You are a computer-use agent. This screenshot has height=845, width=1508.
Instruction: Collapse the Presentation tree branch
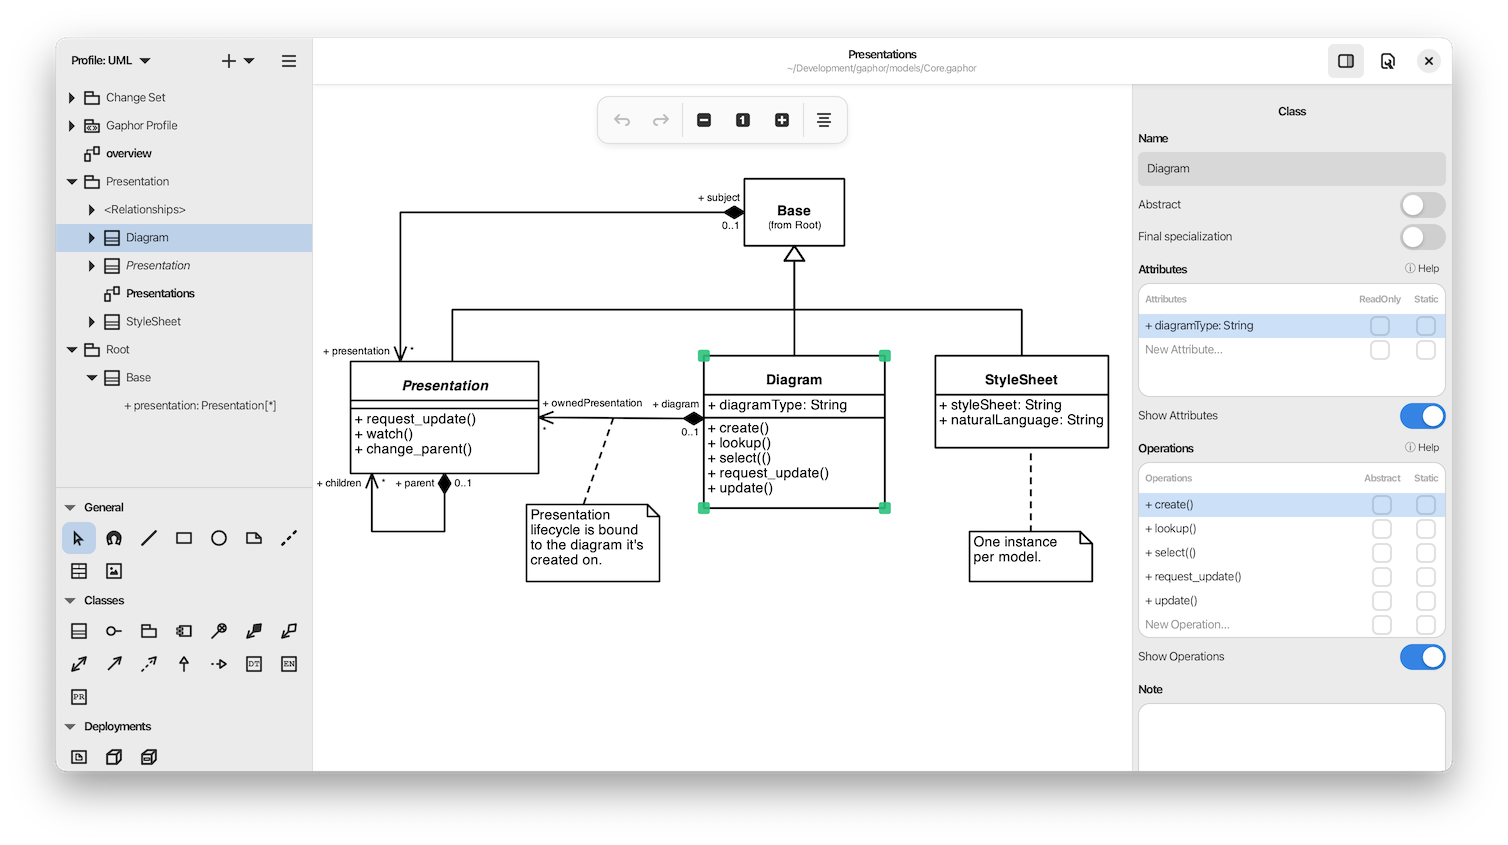(72, 181)
